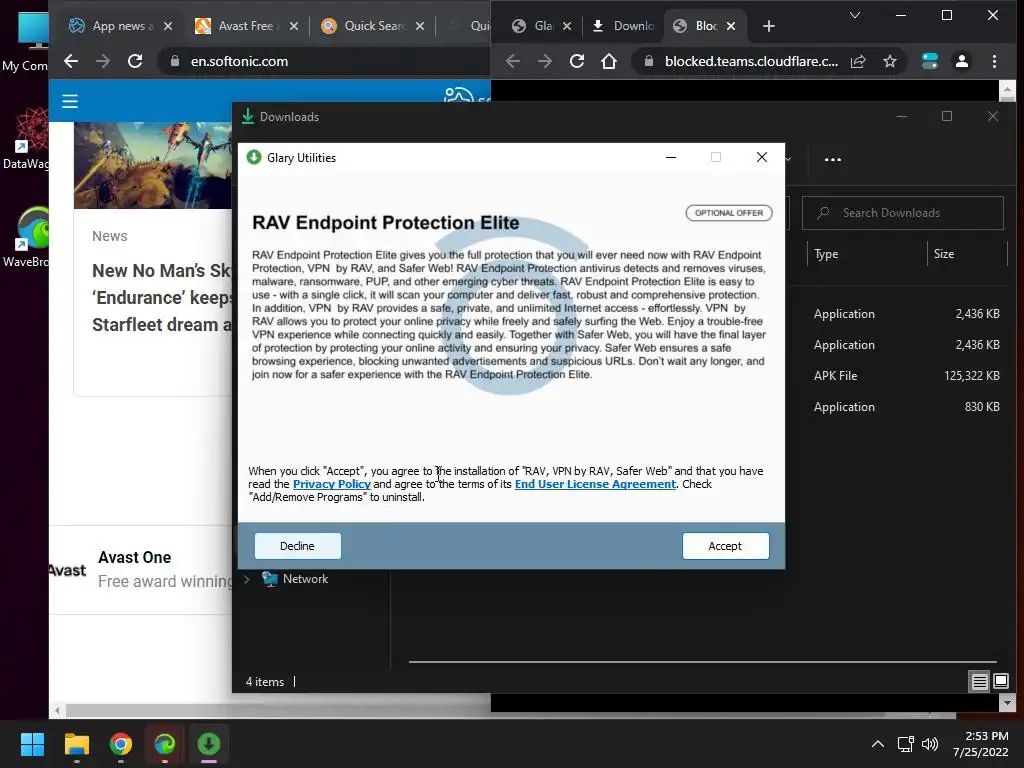Screen dimensions: 1024x768
Task: Open the Edge browser taskbar icon
Action: [x=165, y=744]
